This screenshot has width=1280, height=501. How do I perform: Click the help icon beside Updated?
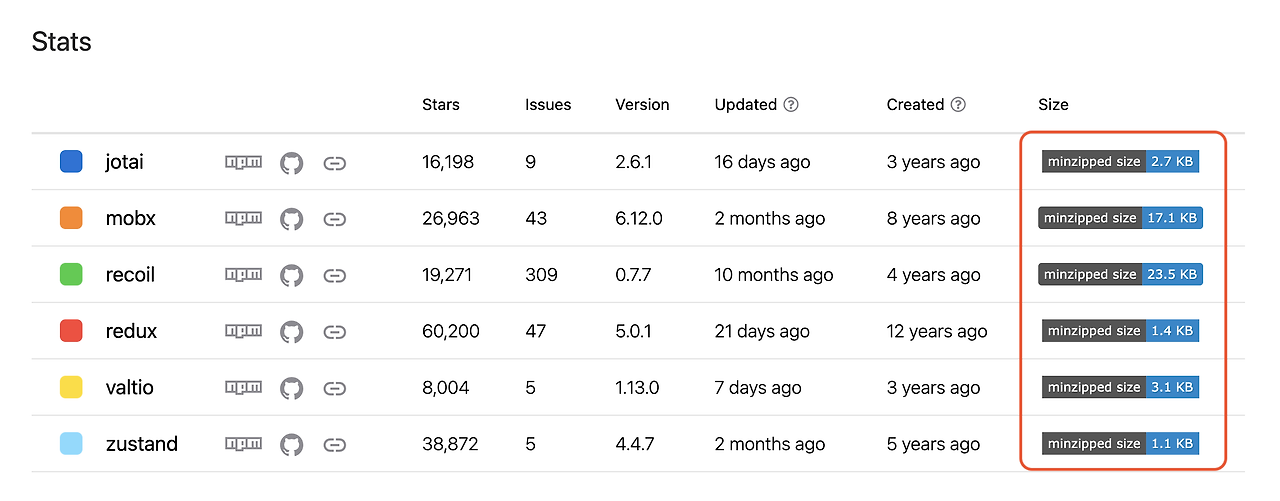pos(791,104)
